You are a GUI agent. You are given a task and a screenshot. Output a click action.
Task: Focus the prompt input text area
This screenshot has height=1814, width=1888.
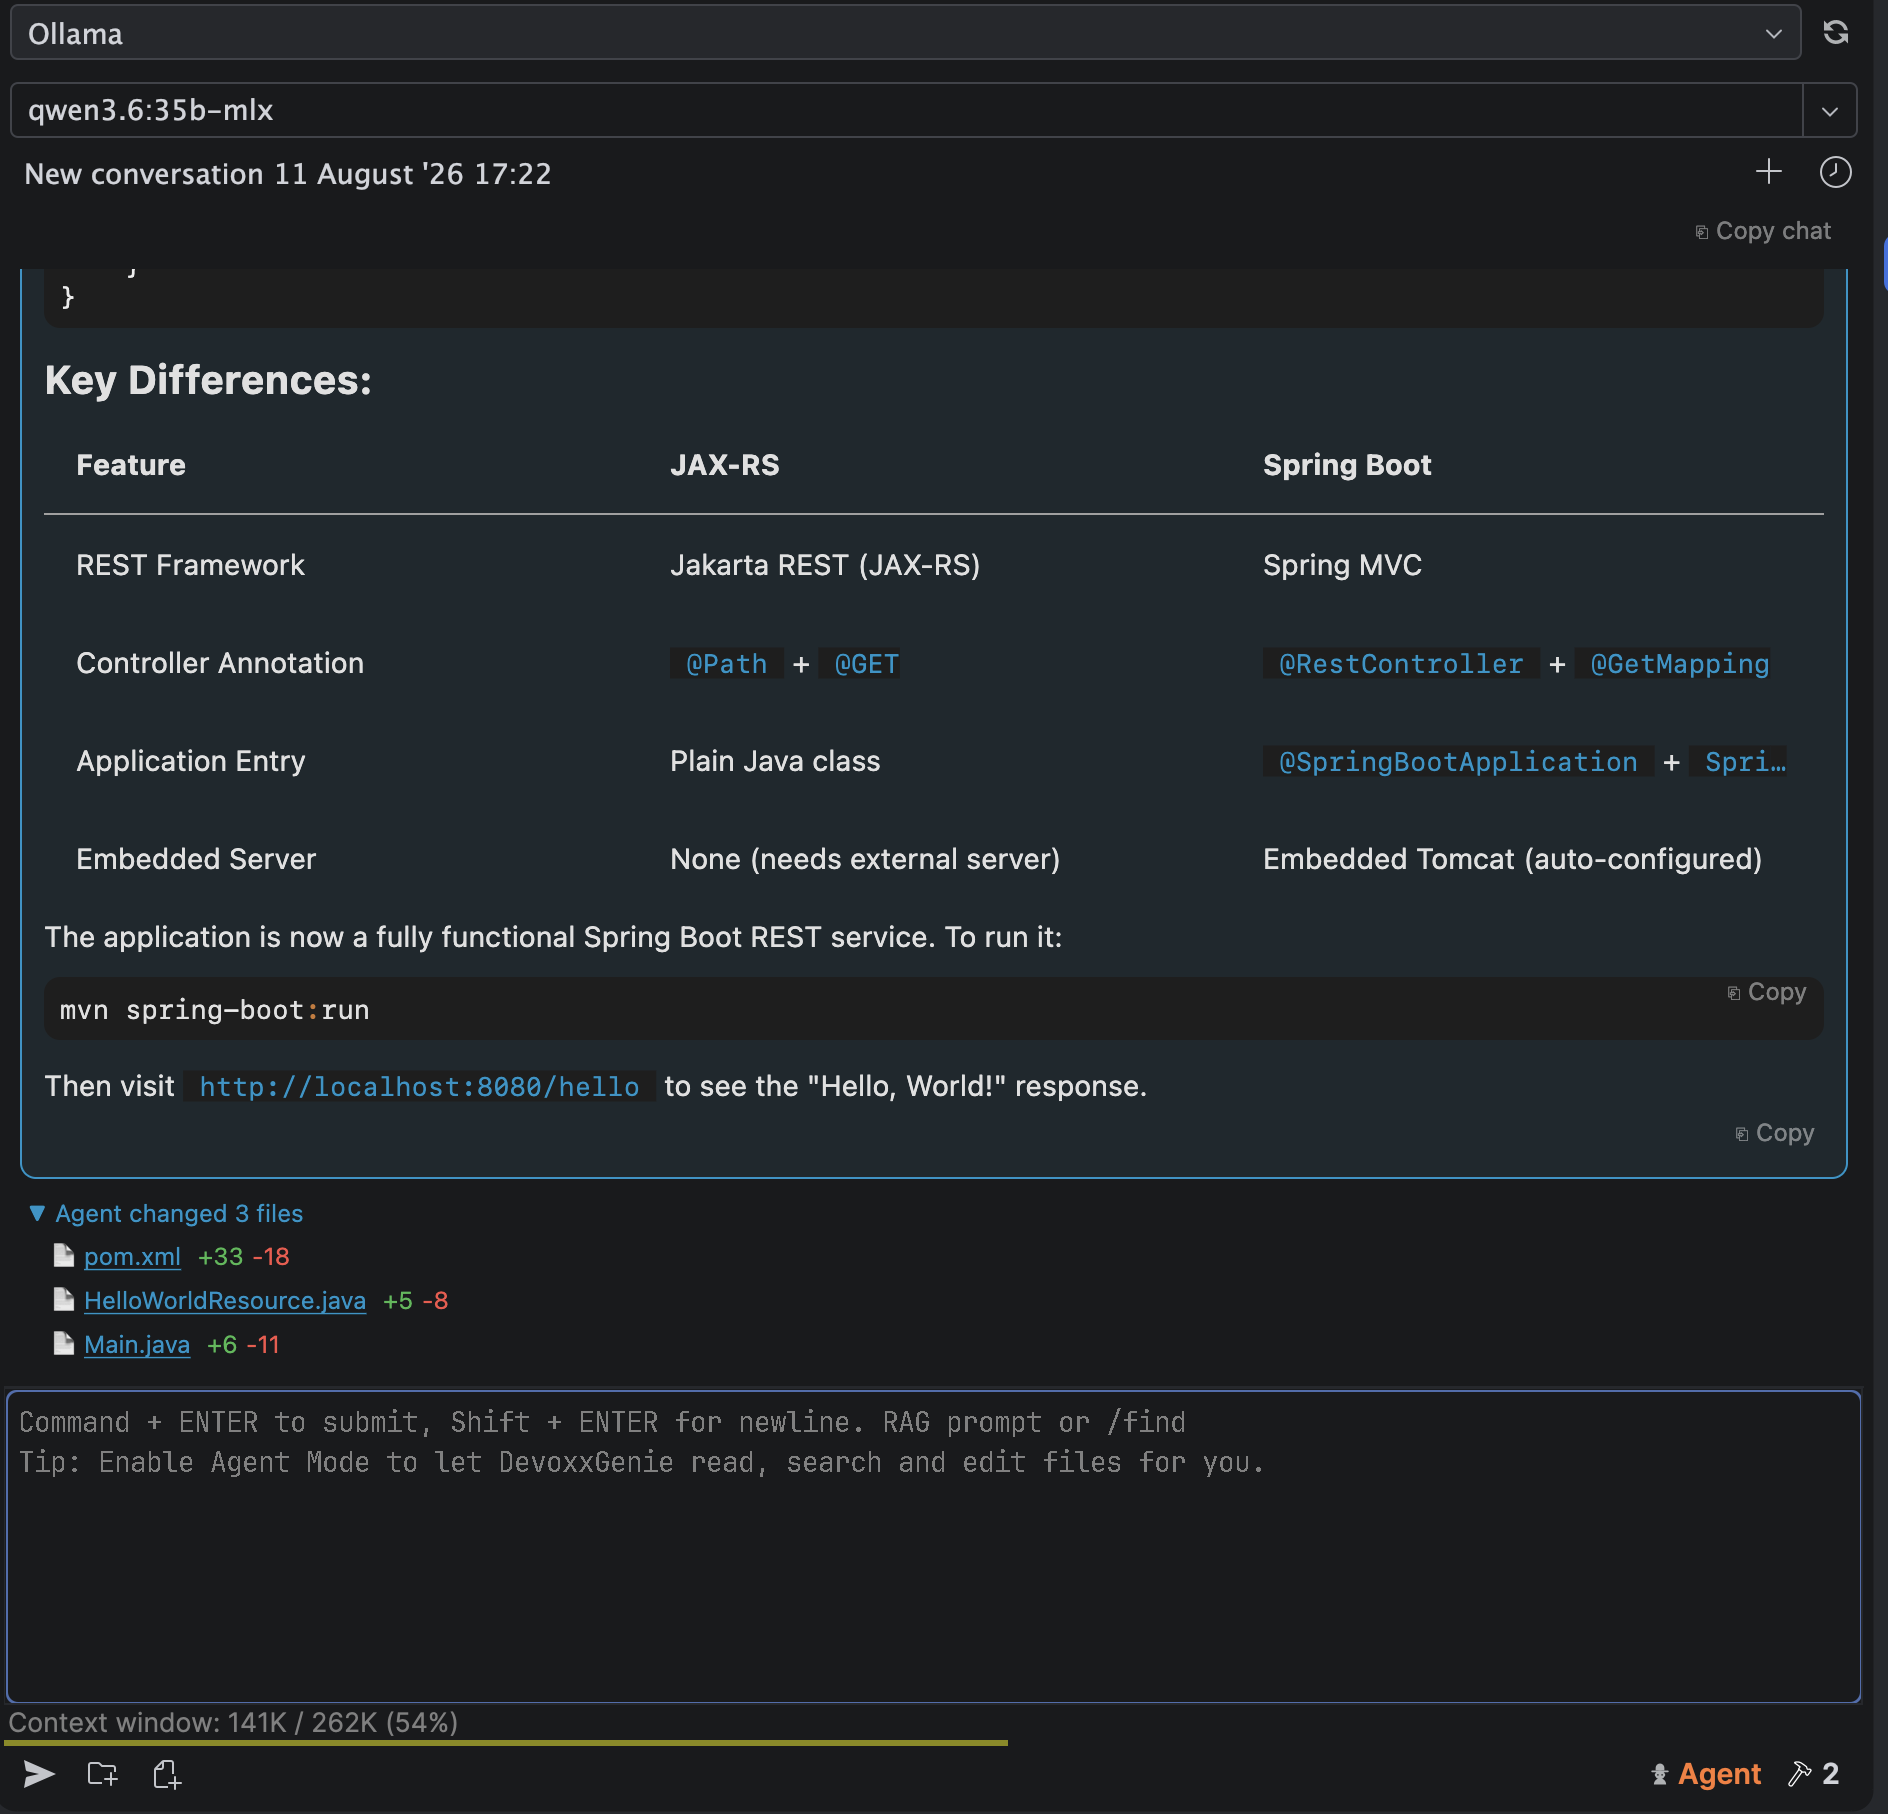point(933,1546)
